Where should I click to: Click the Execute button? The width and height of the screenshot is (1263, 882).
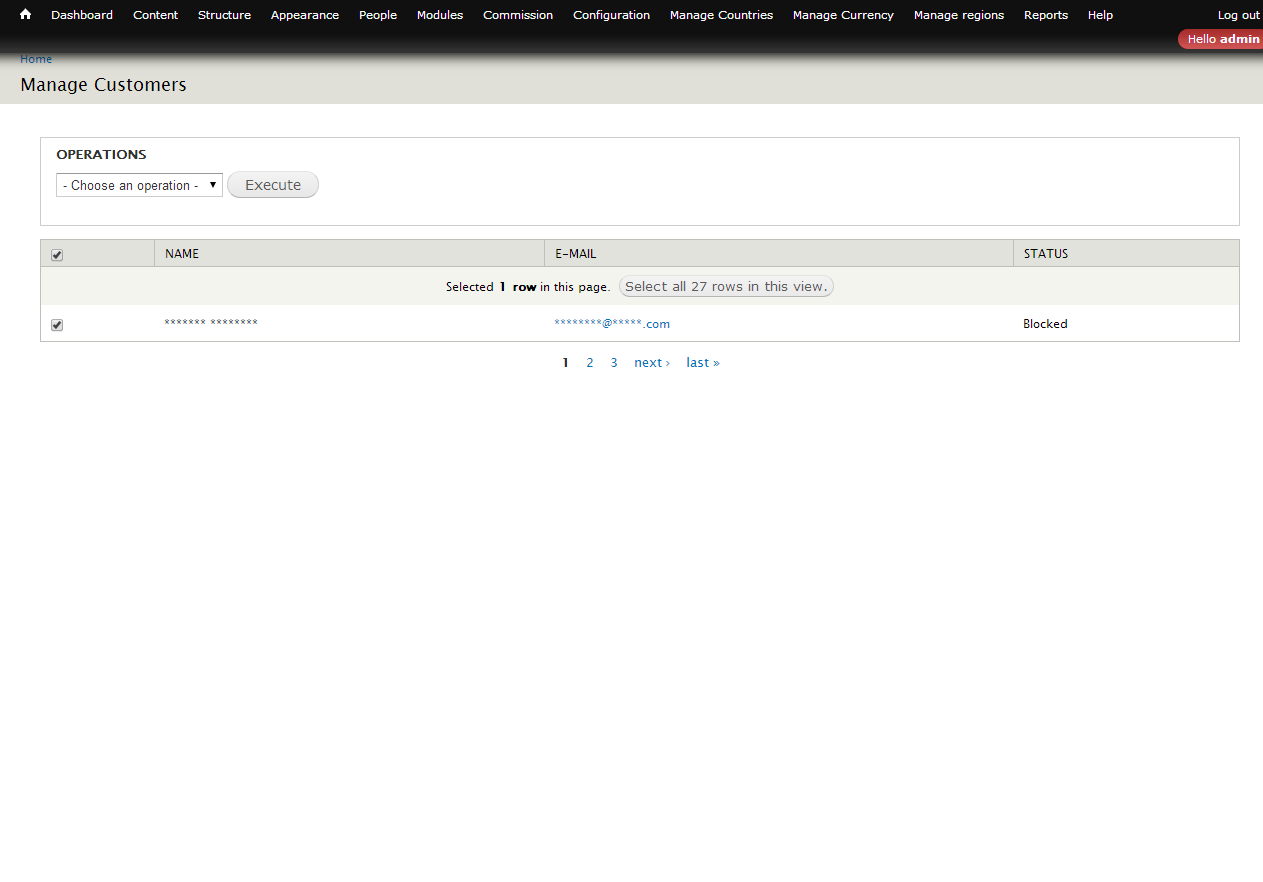pyautogui.click(x=272, y=184)
